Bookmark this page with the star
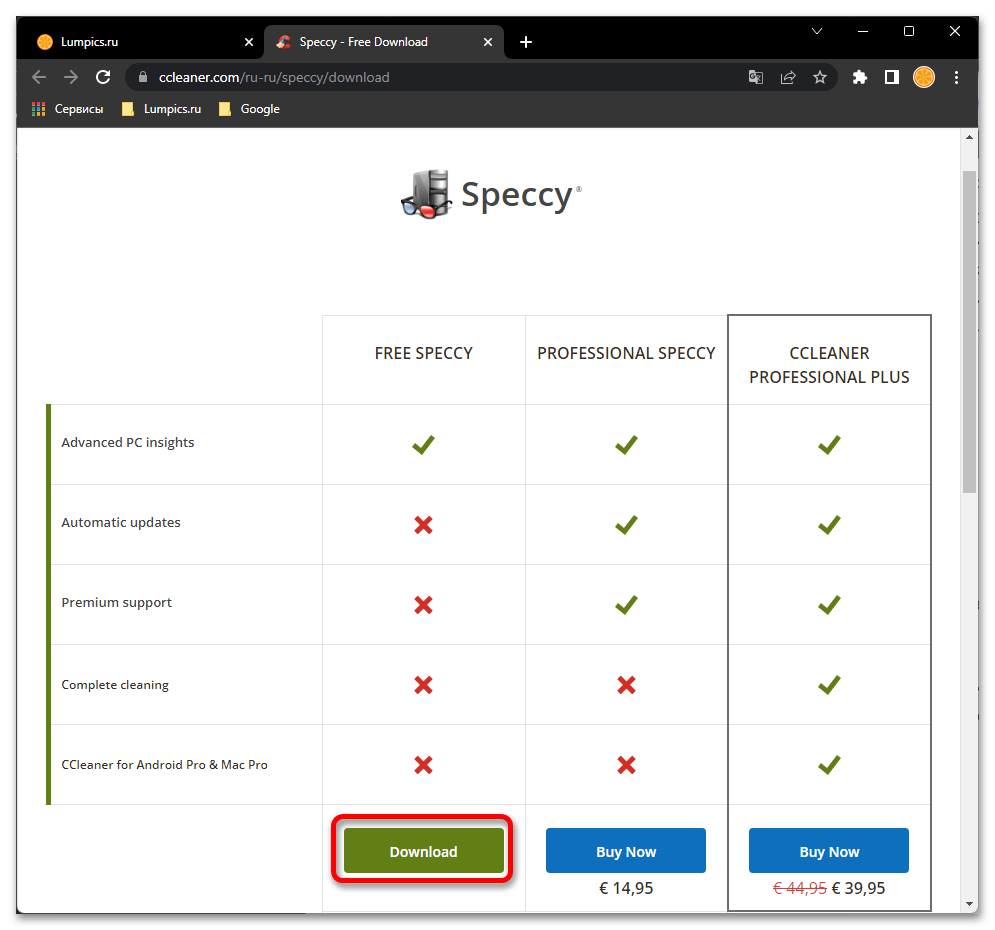 [x=820, y=77]
